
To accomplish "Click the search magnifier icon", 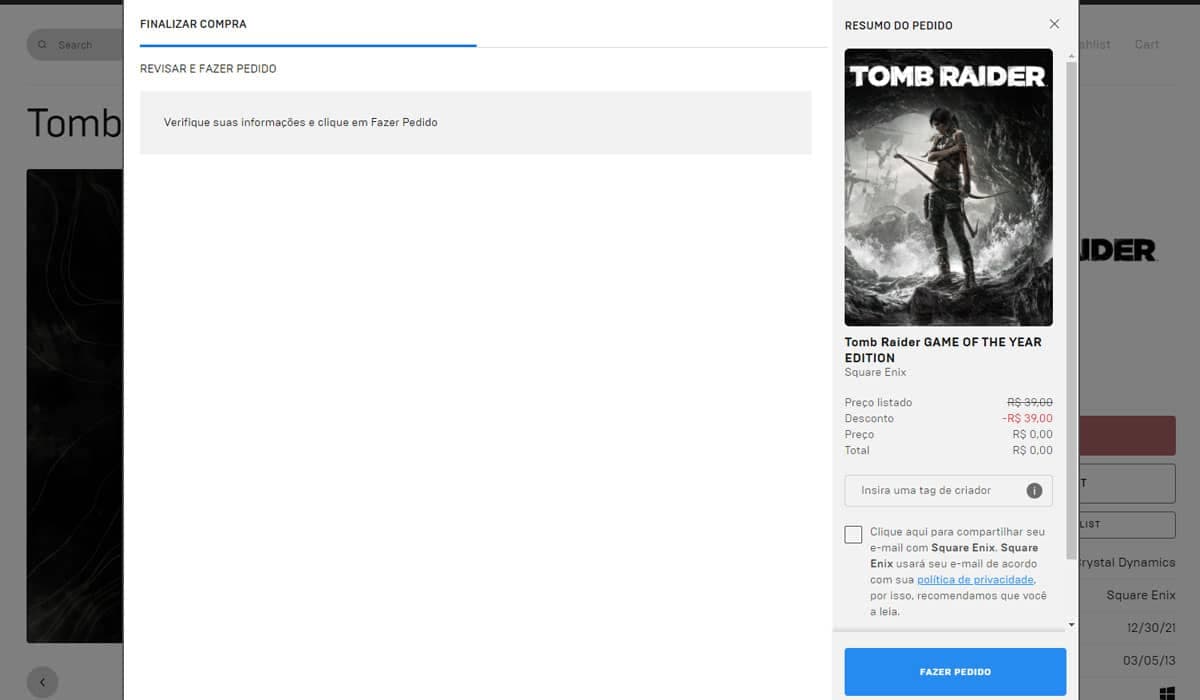I will (42, 45).
